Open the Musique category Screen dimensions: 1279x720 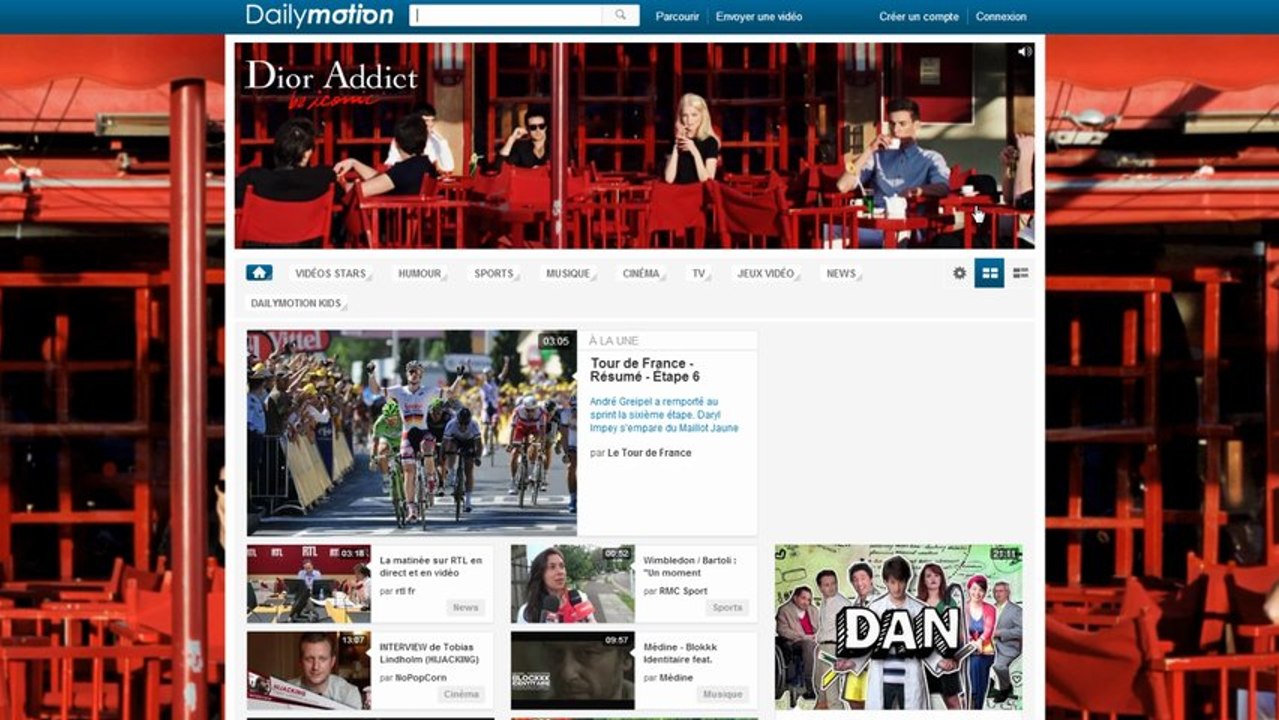[568, 273]
